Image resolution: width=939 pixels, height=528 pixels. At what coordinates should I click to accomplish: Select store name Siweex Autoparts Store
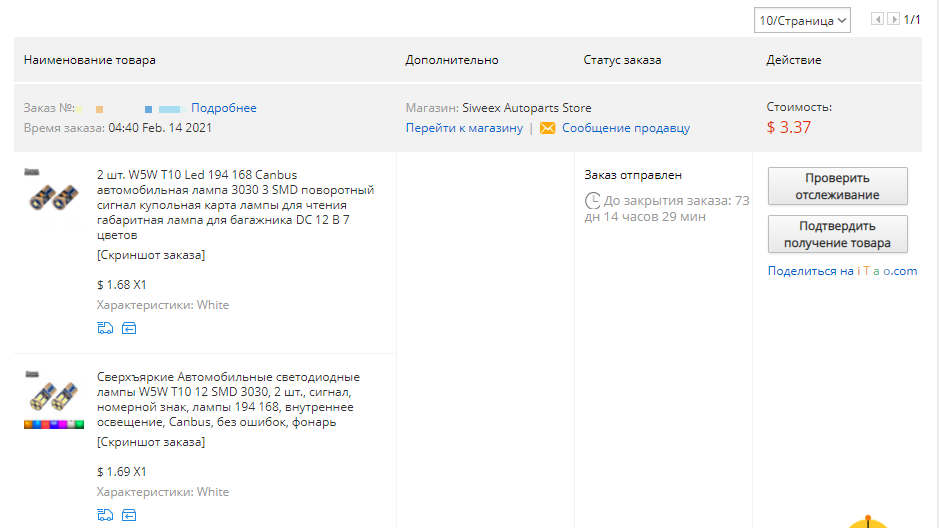526,108
